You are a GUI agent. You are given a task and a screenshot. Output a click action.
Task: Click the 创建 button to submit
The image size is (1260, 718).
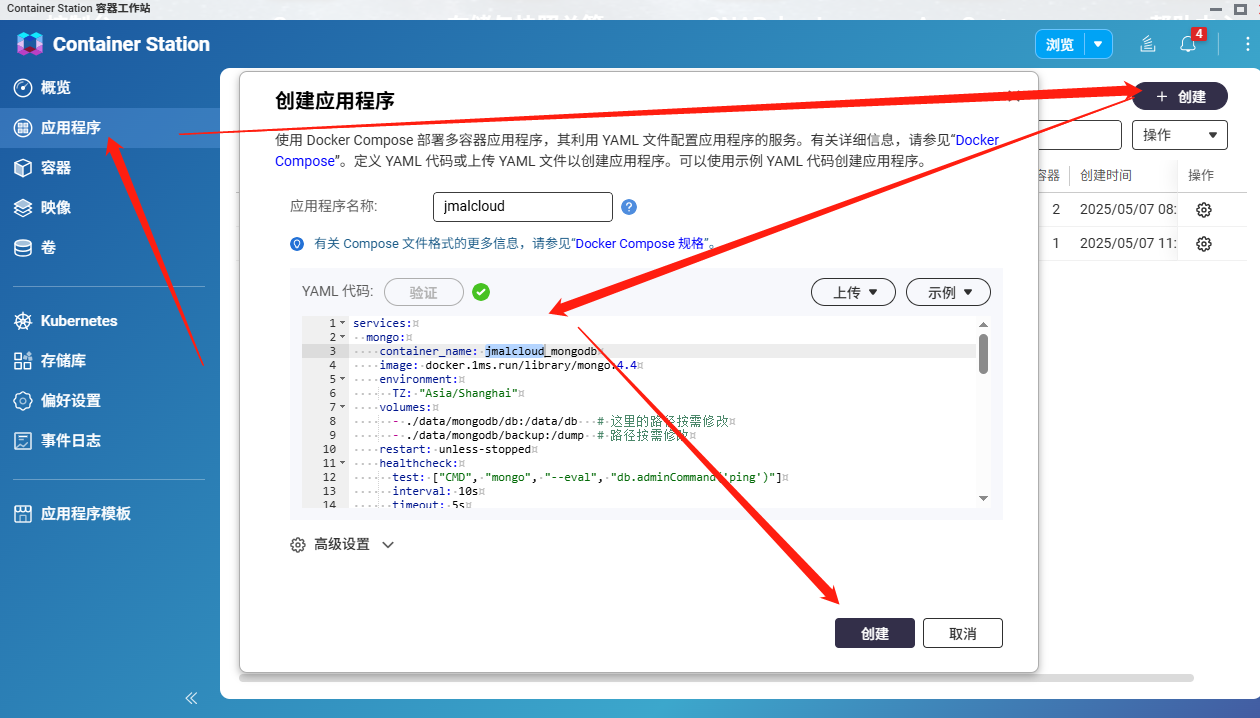[875, 632]
